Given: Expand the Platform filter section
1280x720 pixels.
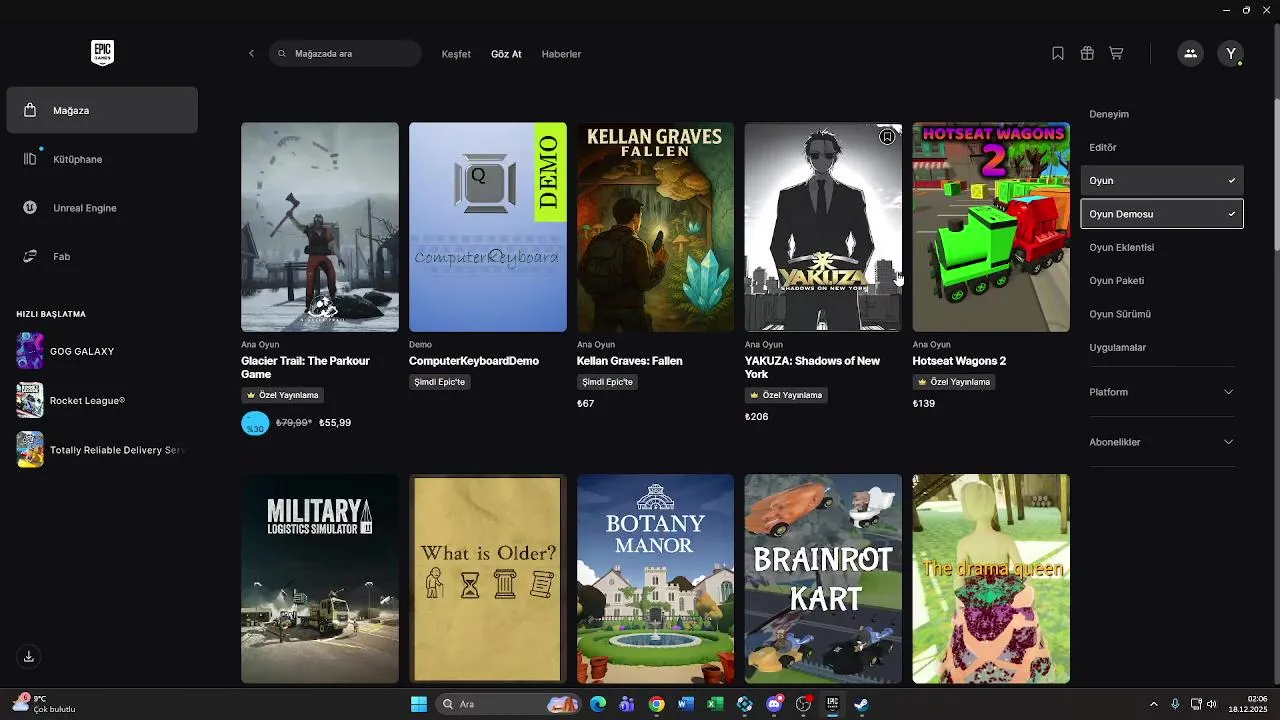Looking at the screenshot, I should coord(1162,392).
